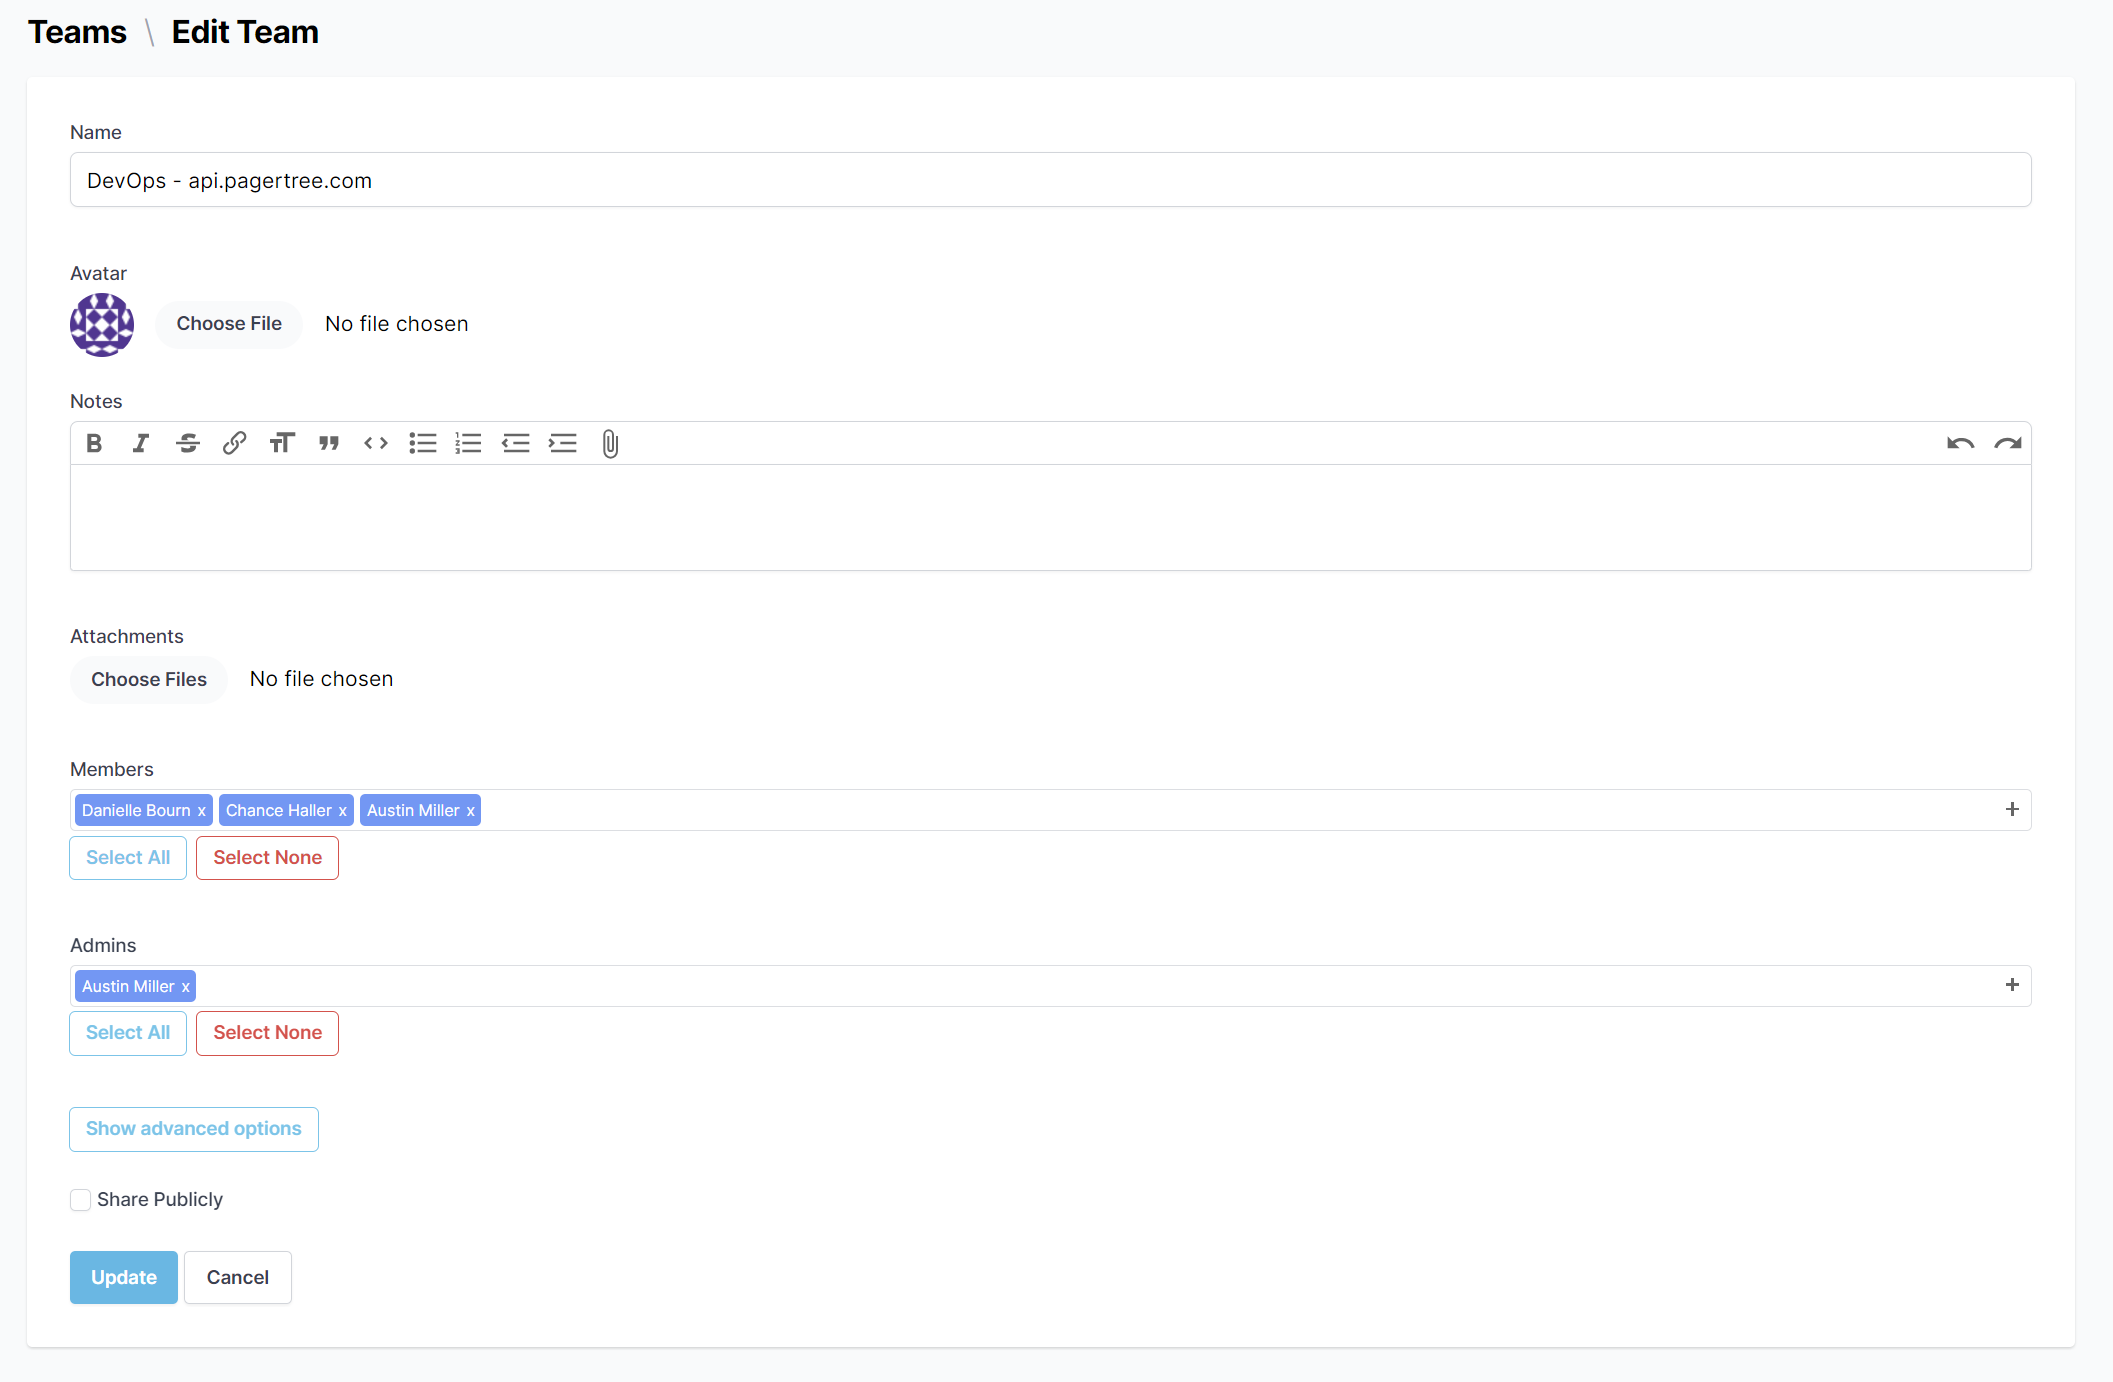Redo last change in Notes editor
Viewport: 2113px width, 1382px height.
coord(2009,443)
